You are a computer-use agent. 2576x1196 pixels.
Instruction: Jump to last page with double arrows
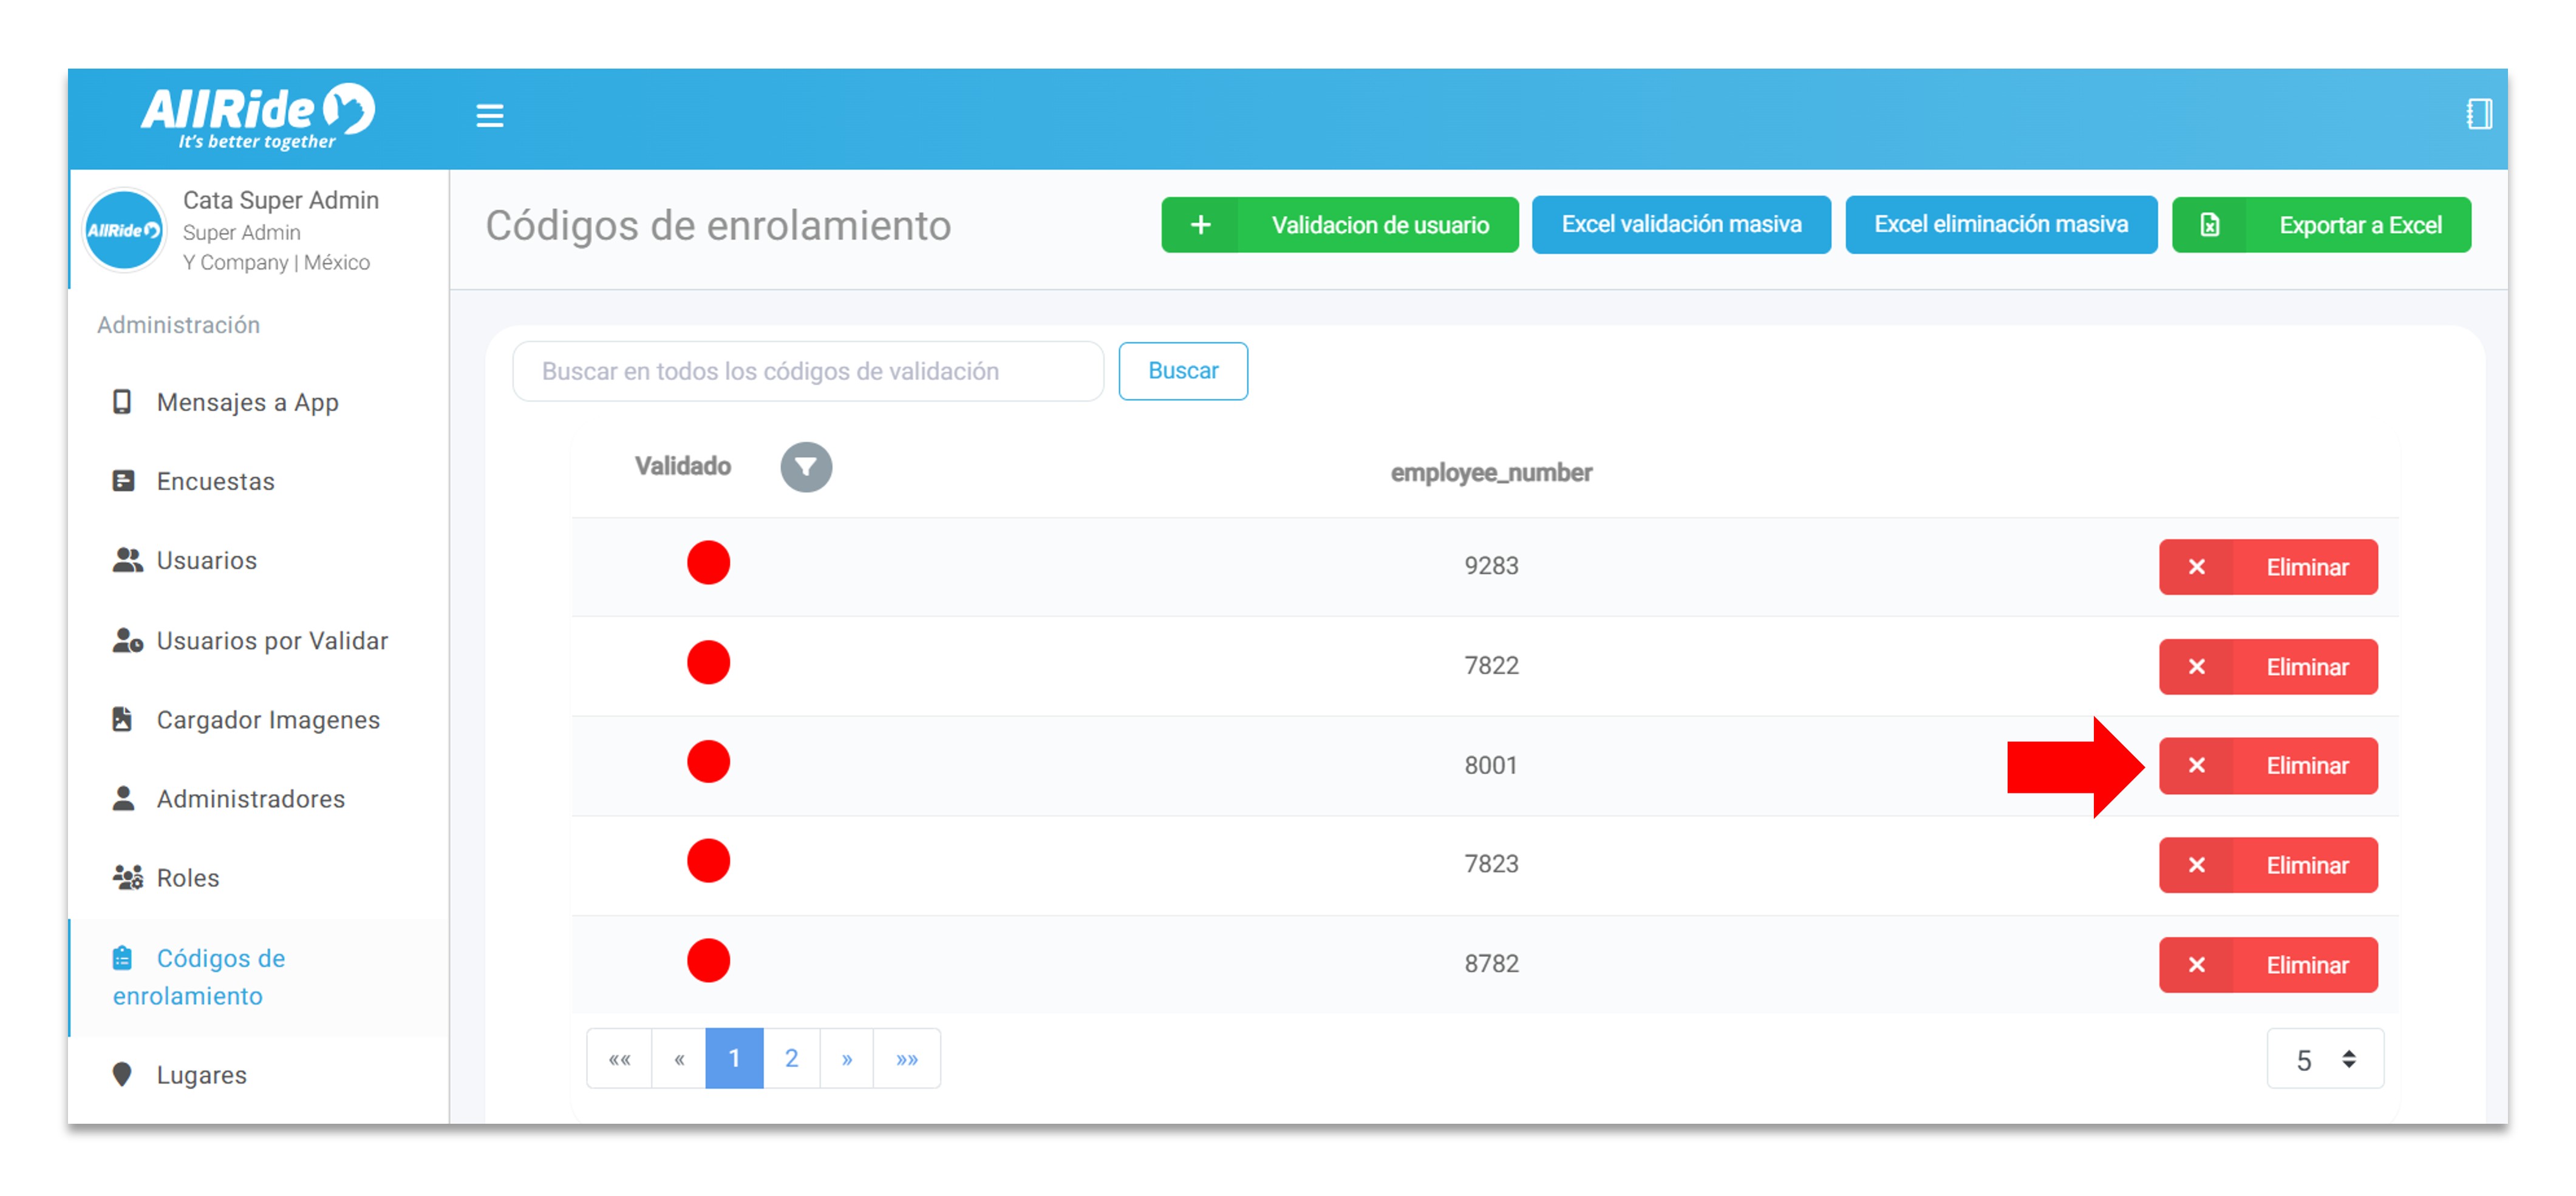point(906,1058)
